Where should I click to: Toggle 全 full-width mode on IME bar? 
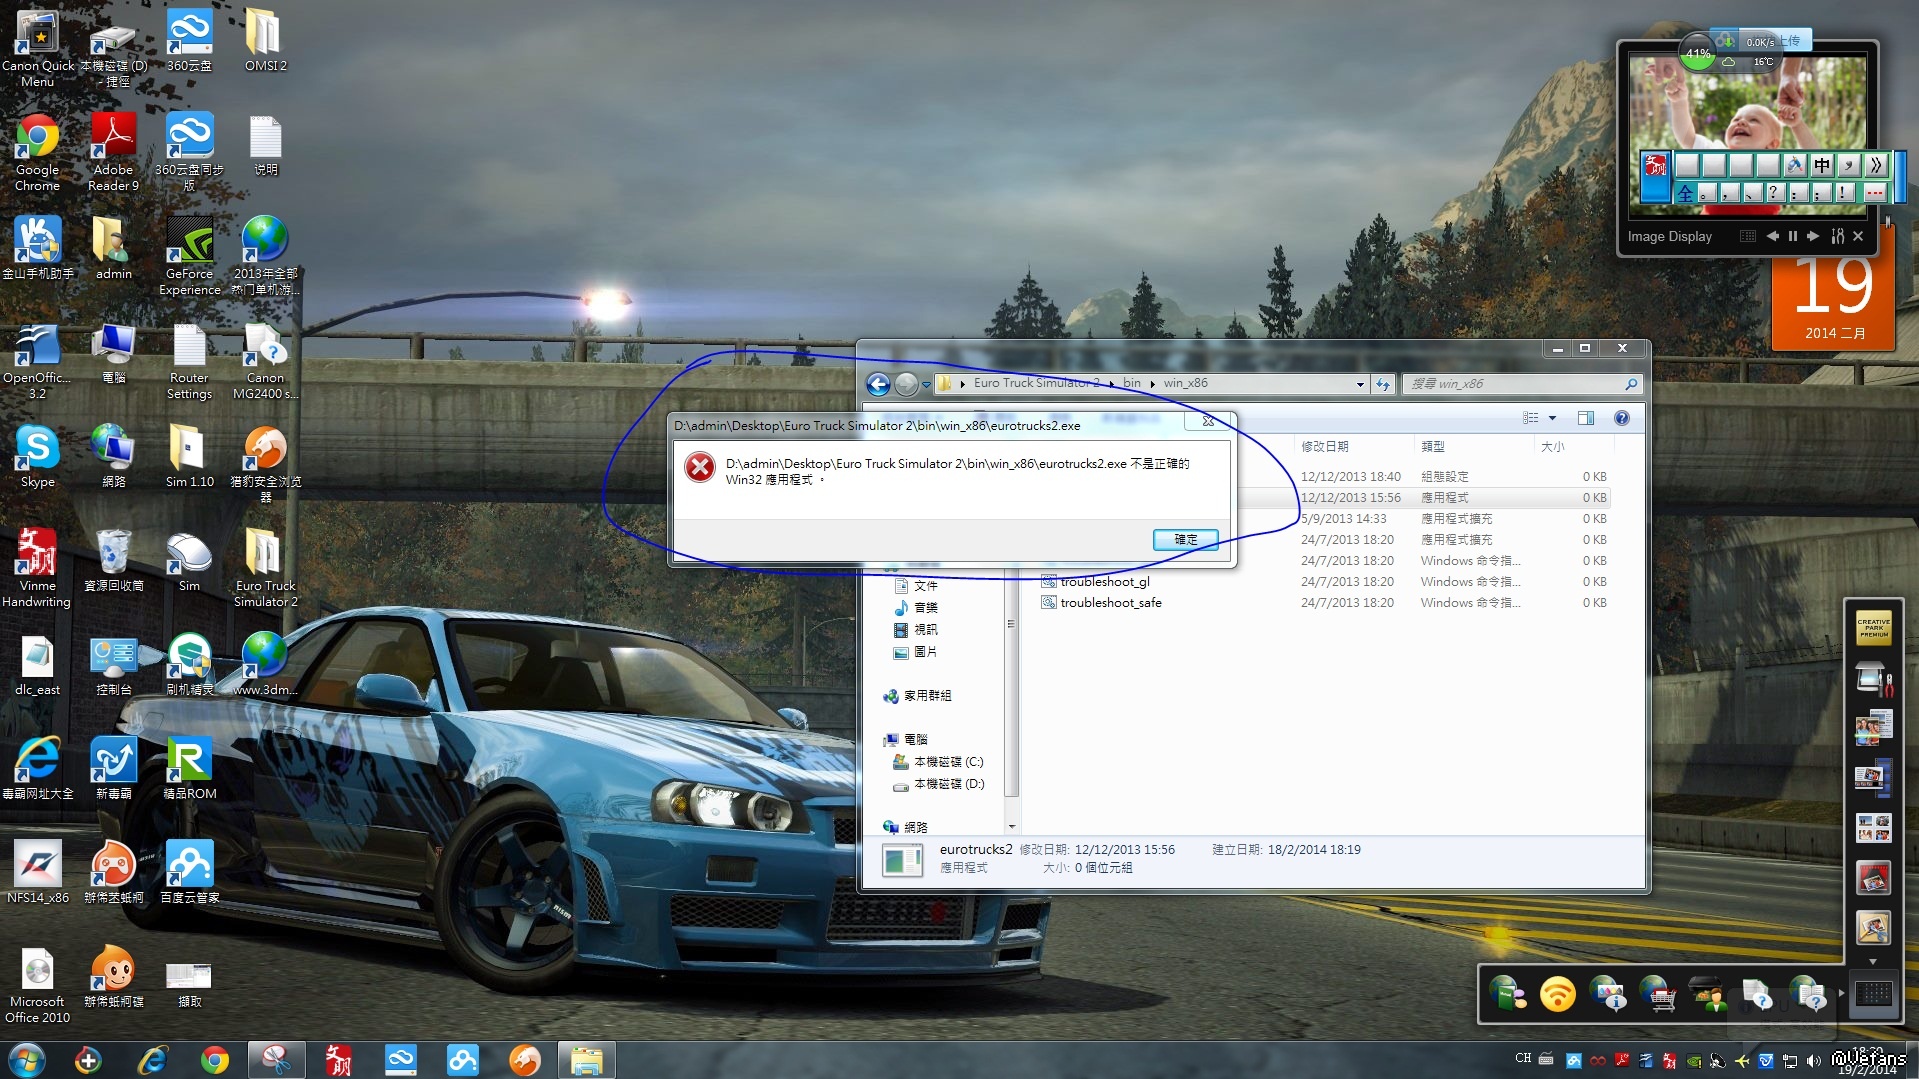point(1686,193)
